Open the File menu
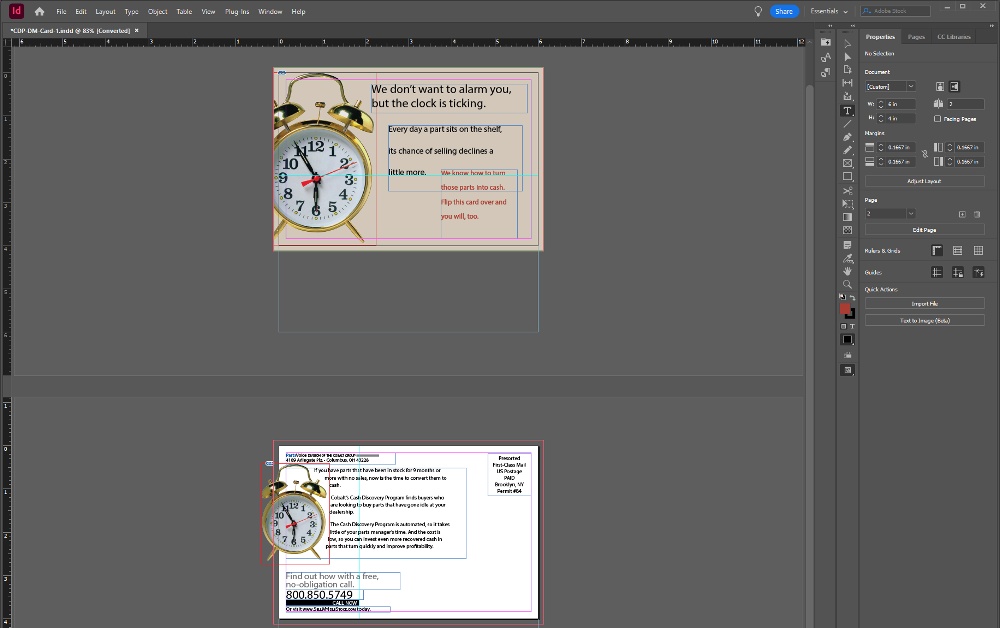Screen dimensions: 1000x628 (x=61, y=11)
